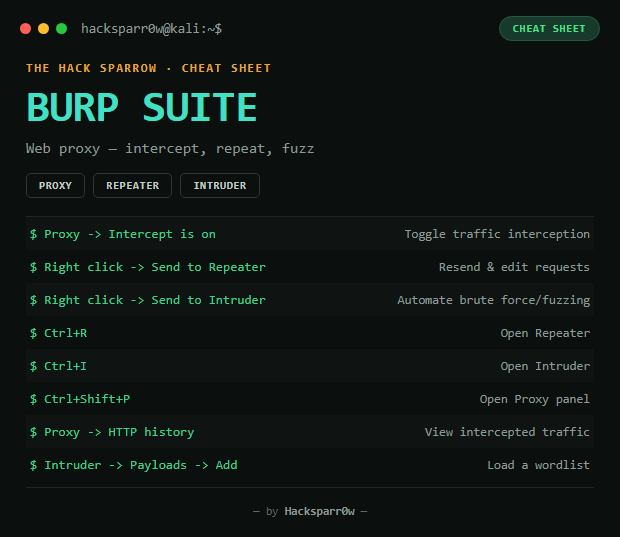The width and height of the screenshot is (620, 537).
Task: Click description 'View intercepted traffic'
Action: [507, 432]
